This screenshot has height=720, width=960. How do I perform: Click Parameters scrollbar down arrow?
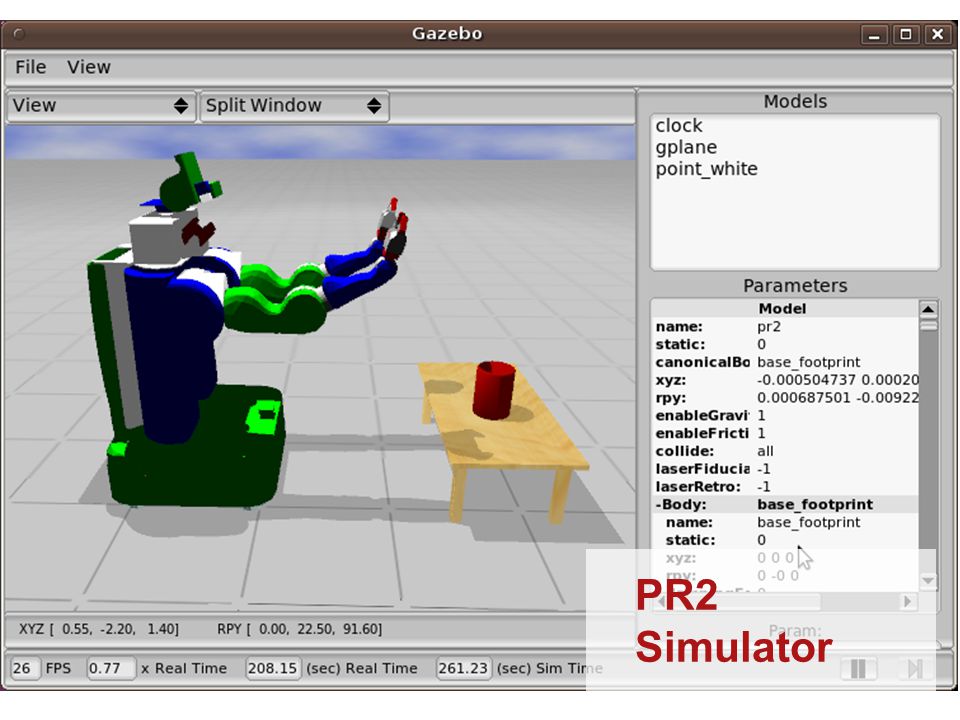coord(928,580)
